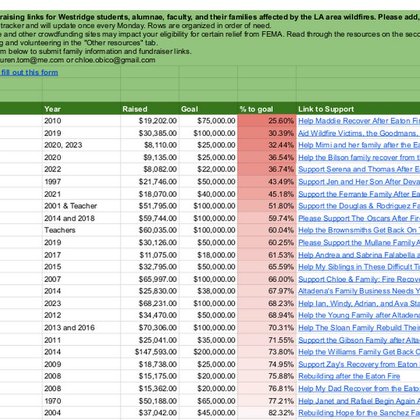This screenshot has height=420, width=420.
Task: Open Help My Dad Recover link
Action: 359,389
